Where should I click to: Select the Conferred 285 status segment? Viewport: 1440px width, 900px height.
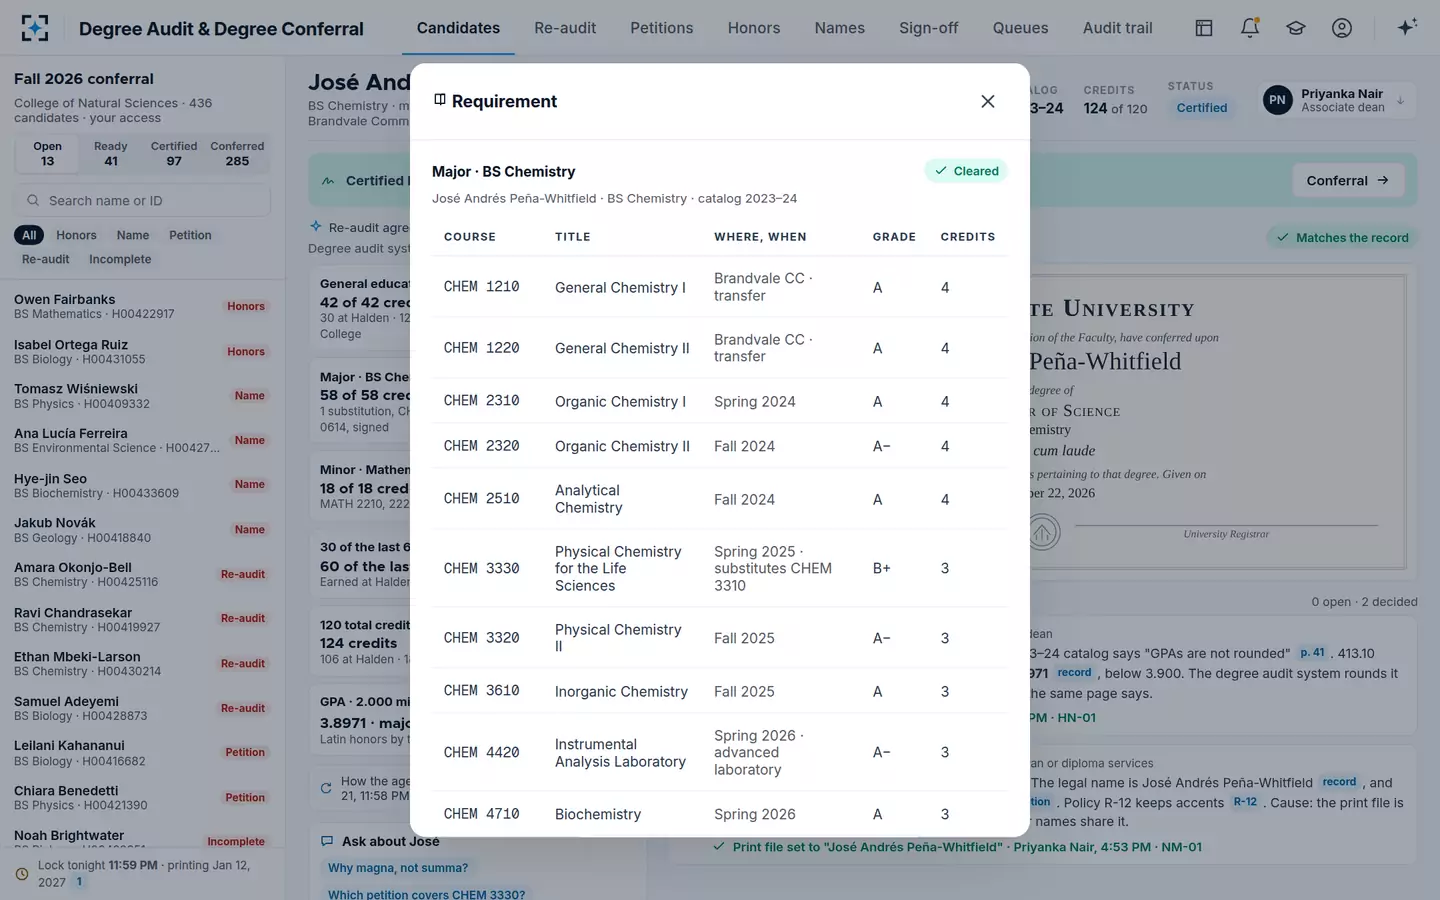click(x=237, y=154)
